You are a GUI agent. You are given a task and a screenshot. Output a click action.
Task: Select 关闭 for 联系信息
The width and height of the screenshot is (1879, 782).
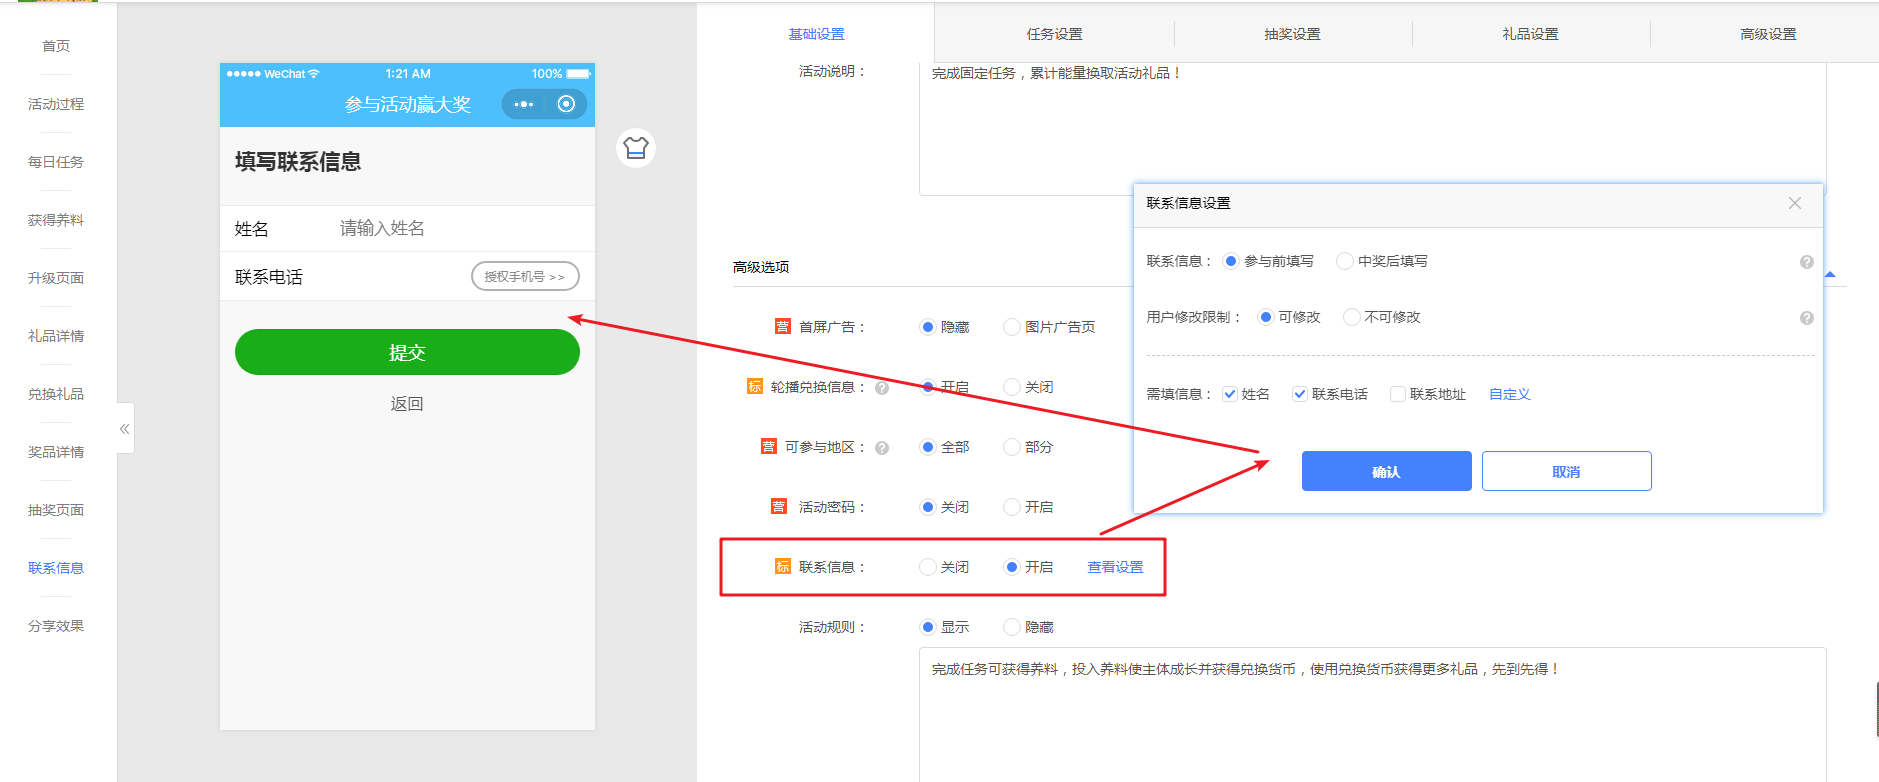click(928, 567)
